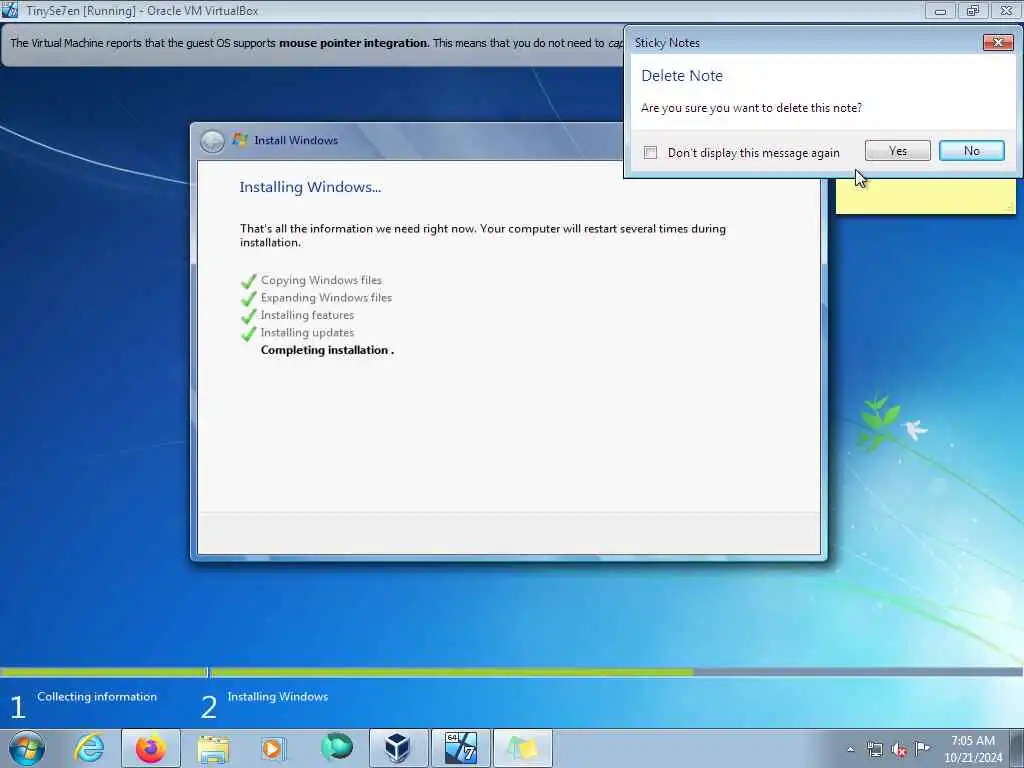The height and width of the screenshot is (768, 1024).
Task: Select the running 64-bit Windows 7 VM taskbar icon
Action: [460, 748]
